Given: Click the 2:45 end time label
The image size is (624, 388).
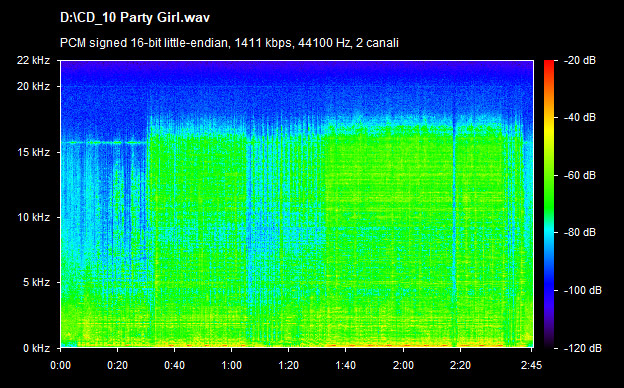Looking at the screenshot, I should 531,365.
